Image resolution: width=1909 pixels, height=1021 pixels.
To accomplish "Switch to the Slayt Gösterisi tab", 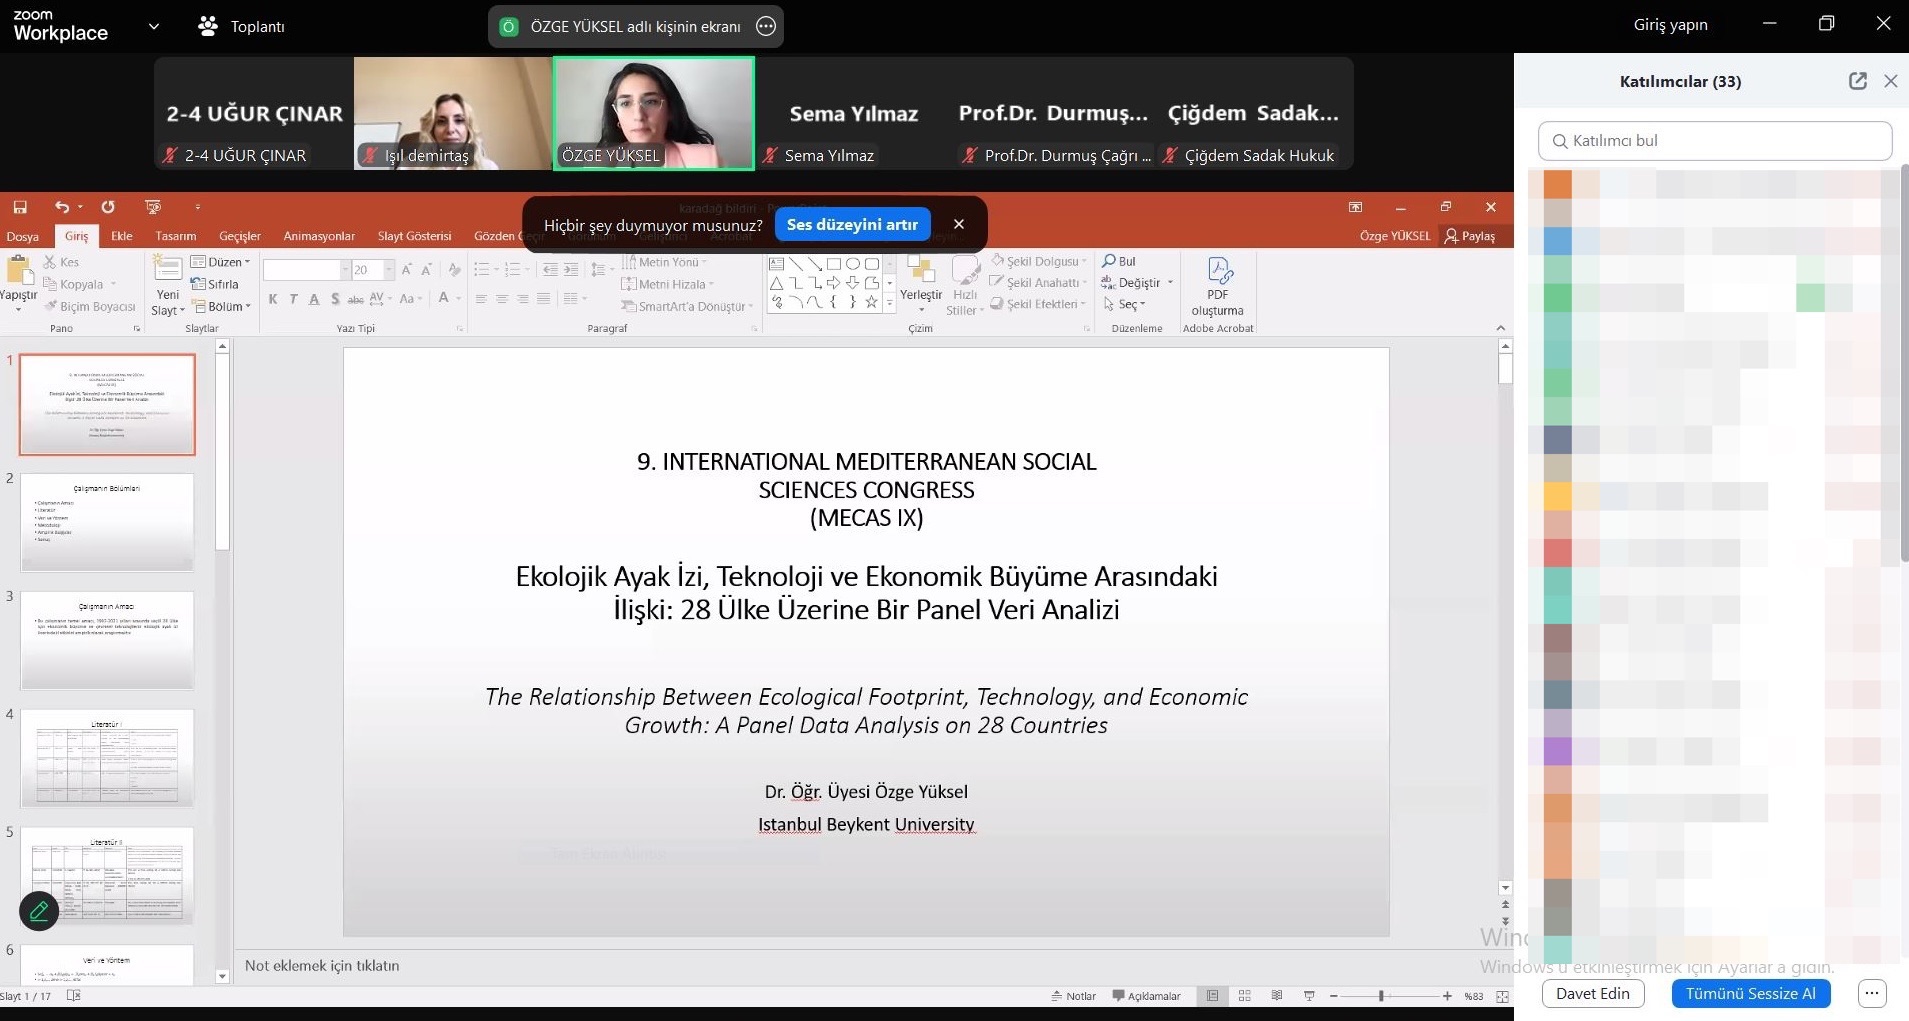I will 414,236.
